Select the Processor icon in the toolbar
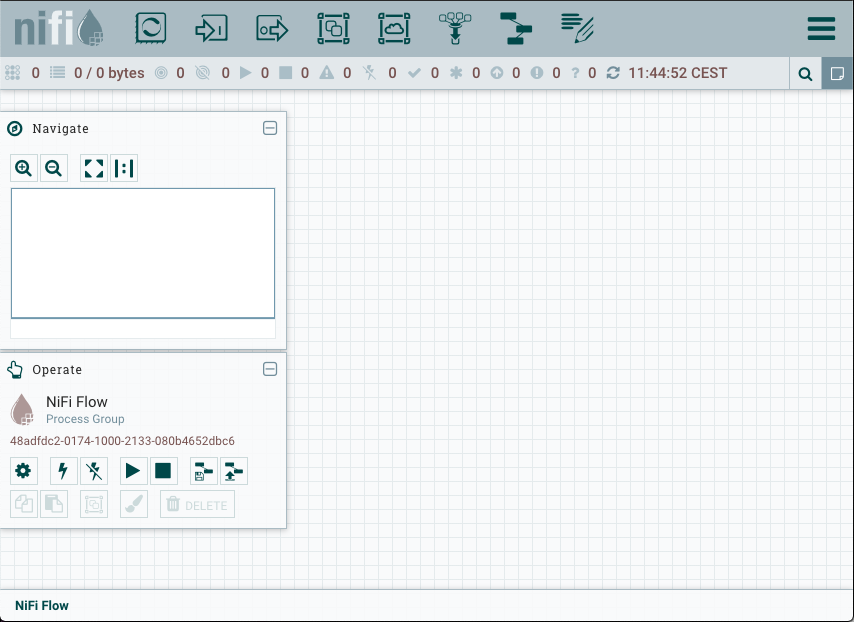Image resolution: width=854 pixels, height=622 pixels. coord(150,29)
